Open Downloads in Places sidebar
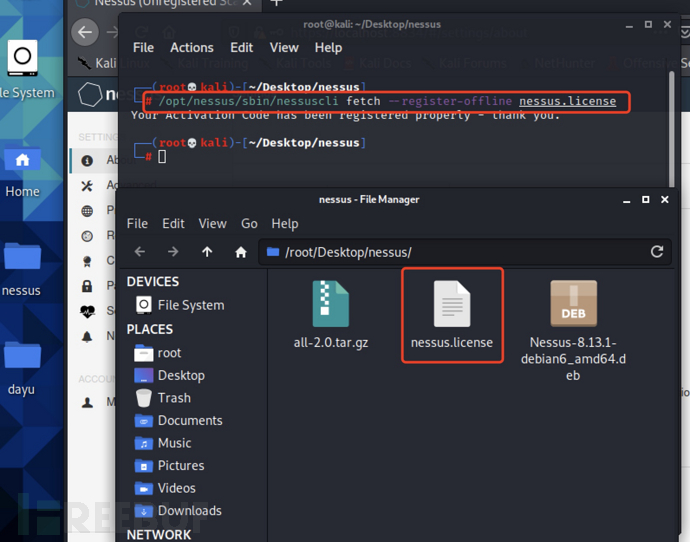This screenshot has width=690, height=542. pyautogui.click(x=178, y=510)
